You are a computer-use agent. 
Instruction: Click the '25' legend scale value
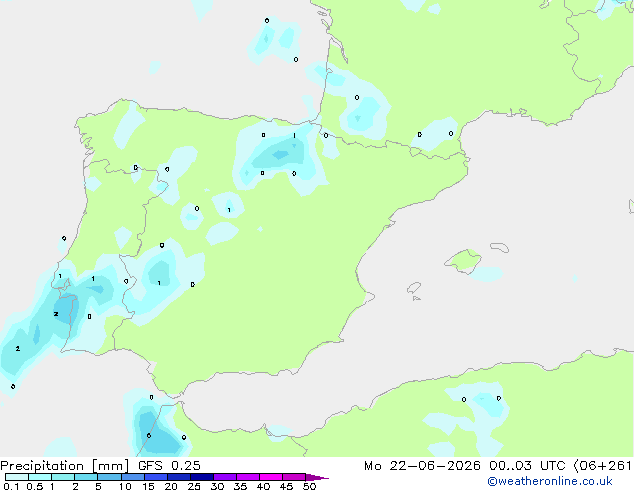point(194,486)
